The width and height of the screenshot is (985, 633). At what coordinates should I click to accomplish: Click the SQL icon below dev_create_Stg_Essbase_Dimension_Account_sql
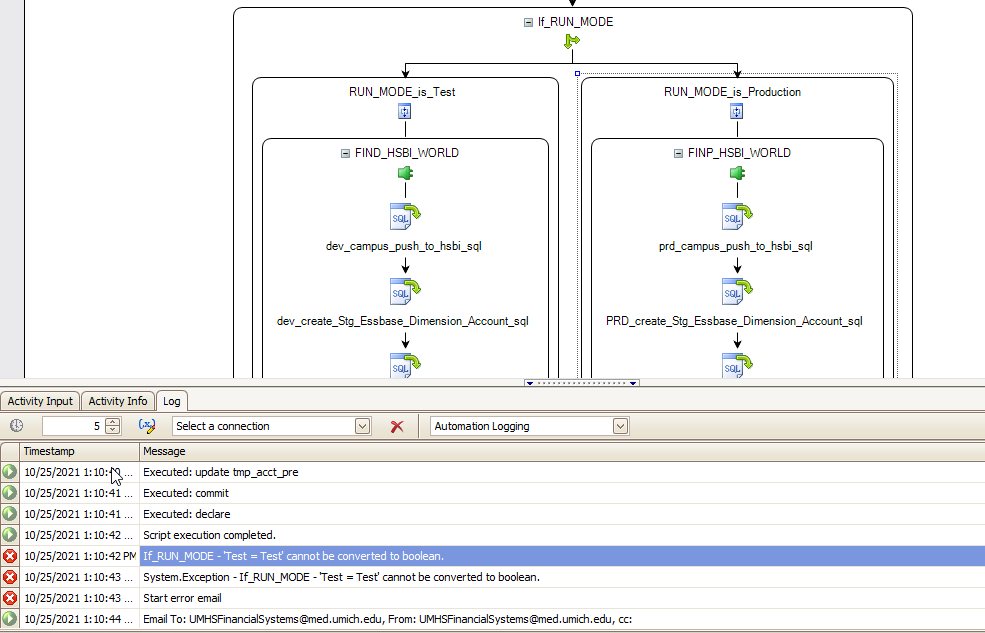click(x=405, y=365)
